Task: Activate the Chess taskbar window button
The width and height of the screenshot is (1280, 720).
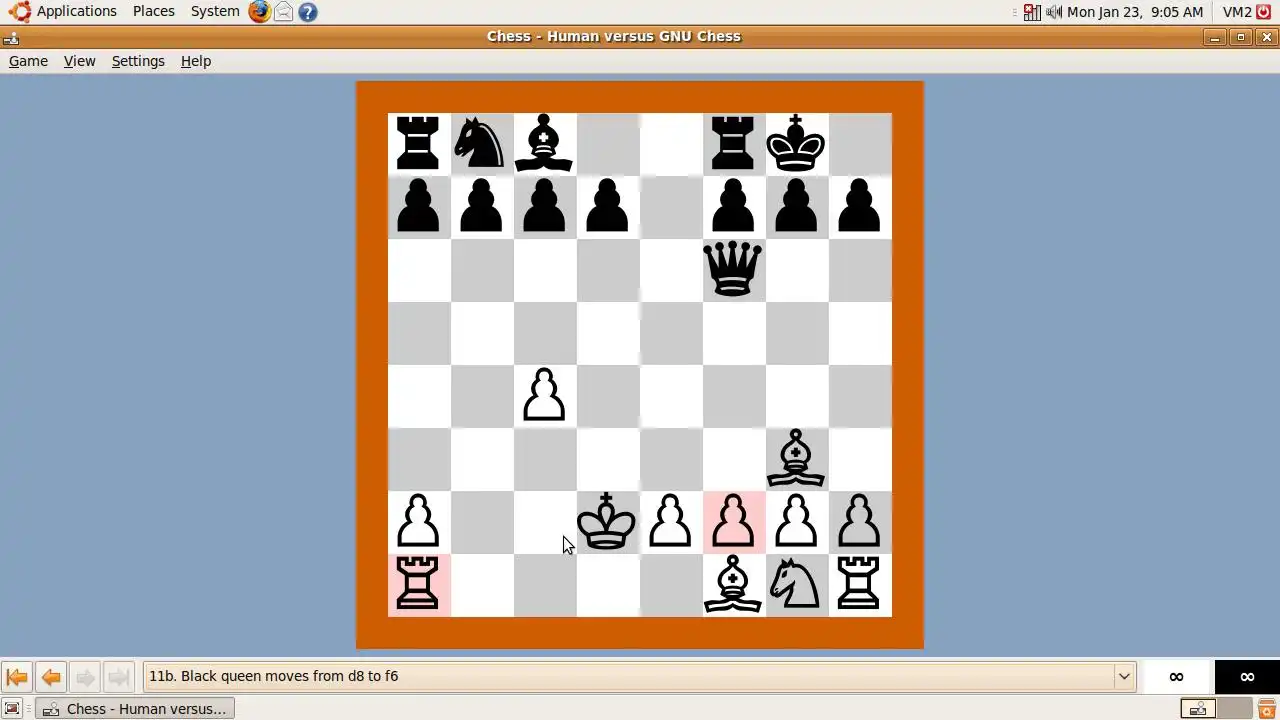Action: (135, 709)
